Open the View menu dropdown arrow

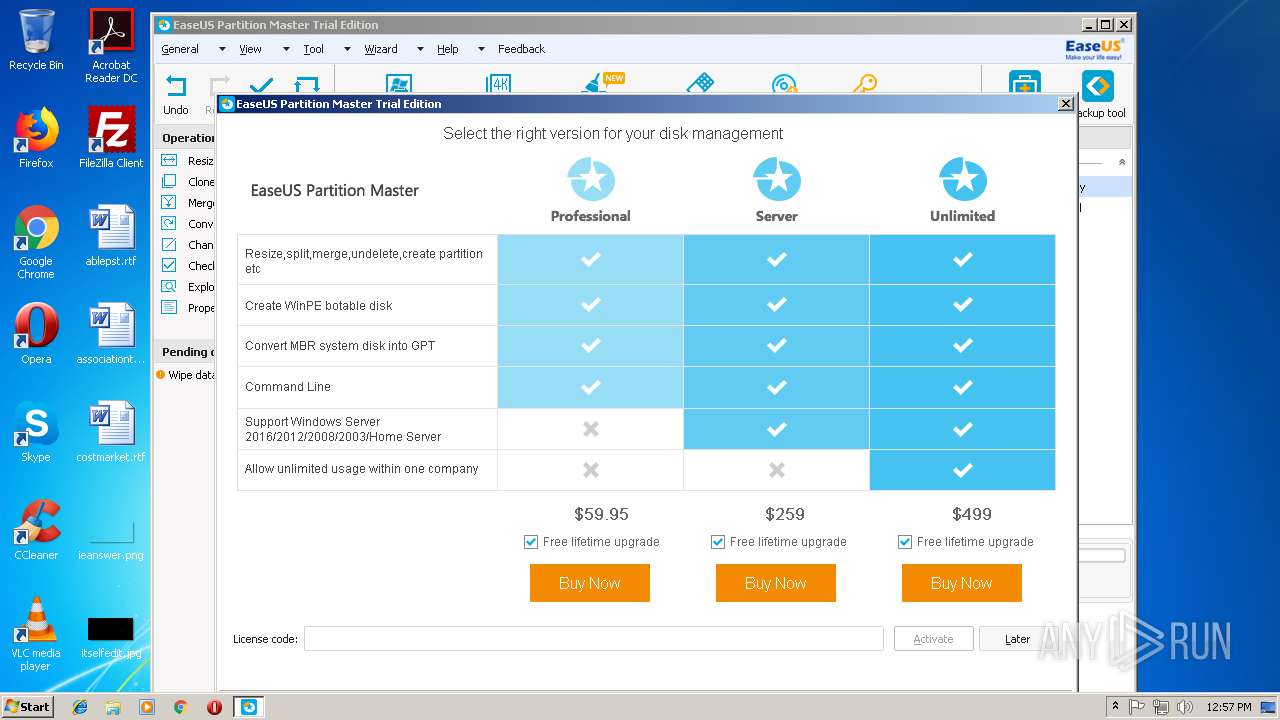pyautogui.click(x=286, y=49)
